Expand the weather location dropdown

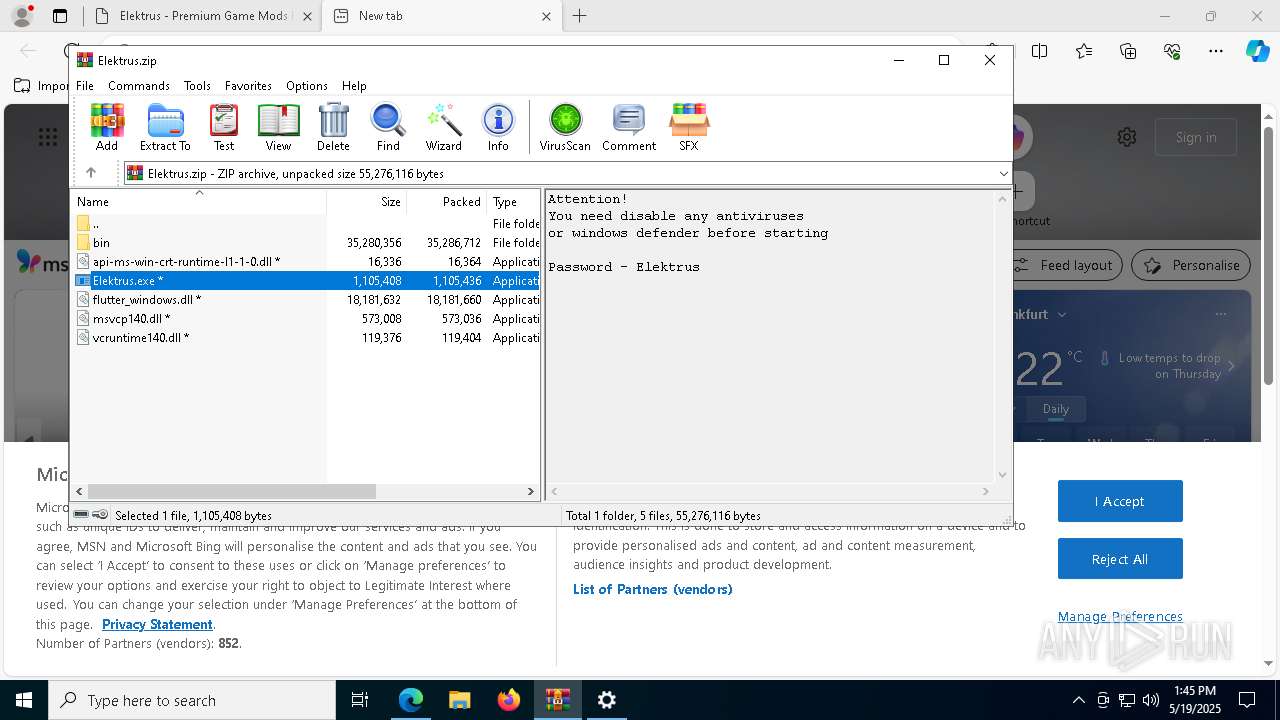coord(1062,314)
